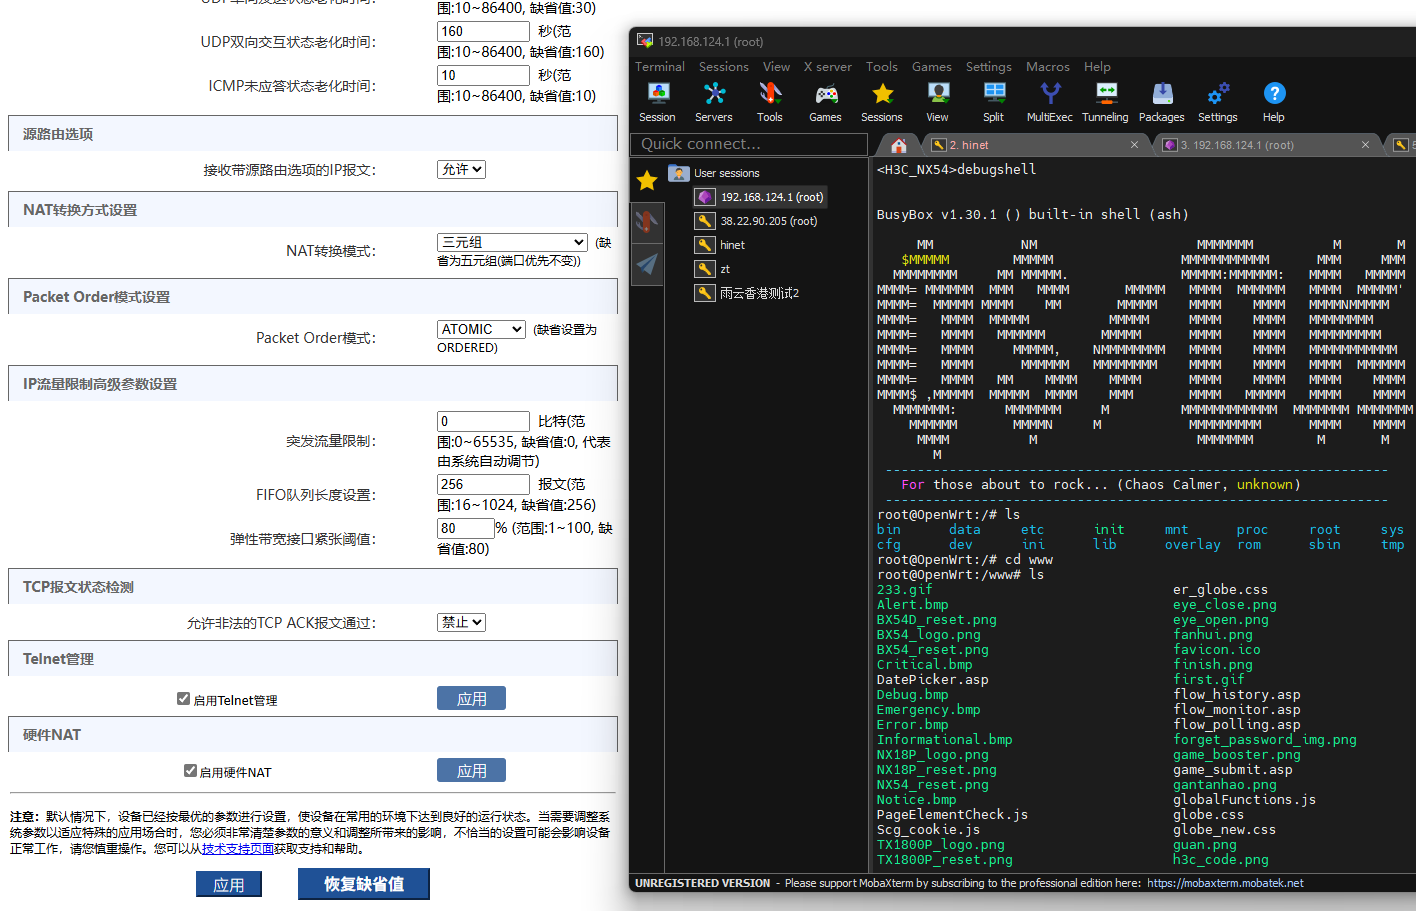The image size is (1416, 911).
Task: Click the Help question-mark toolbar icon
Action: point(1274,94)
